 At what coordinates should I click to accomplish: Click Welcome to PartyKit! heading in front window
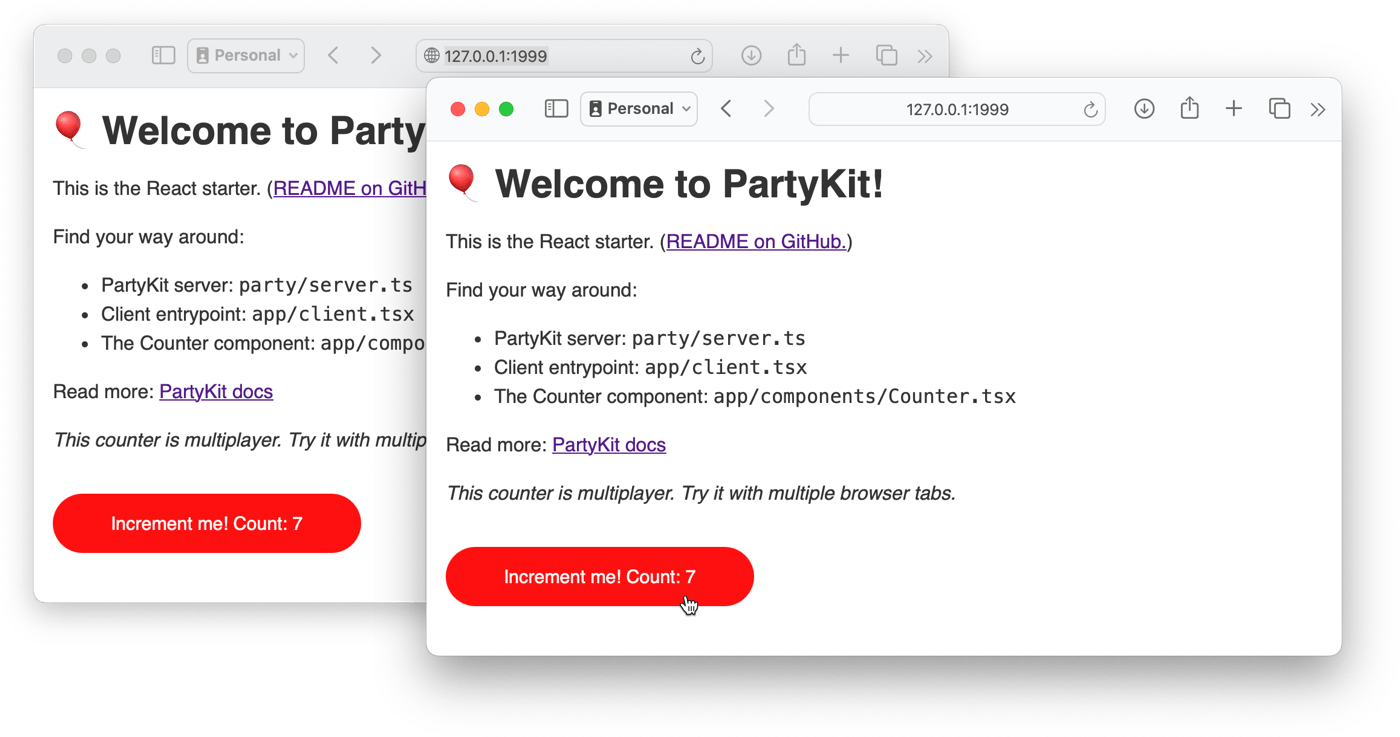(x=689, y=184)
